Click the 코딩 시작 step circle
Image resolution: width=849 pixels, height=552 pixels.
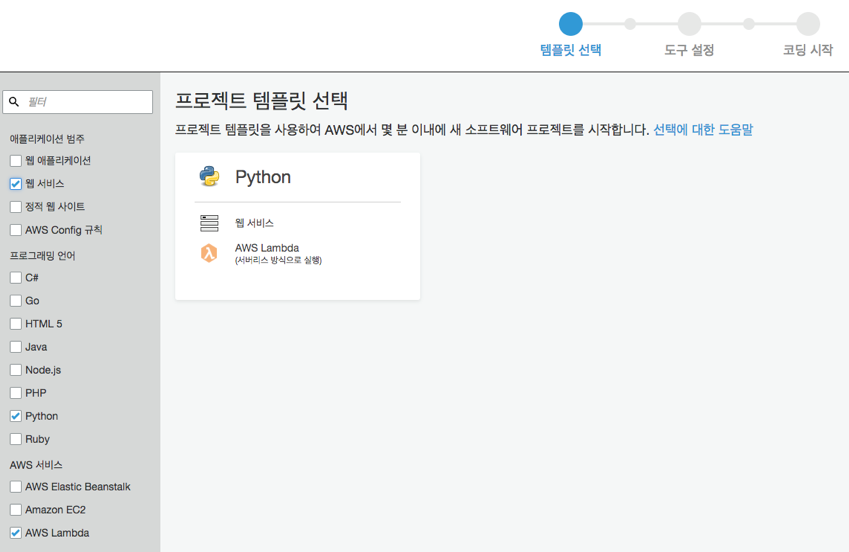point(807,24)
